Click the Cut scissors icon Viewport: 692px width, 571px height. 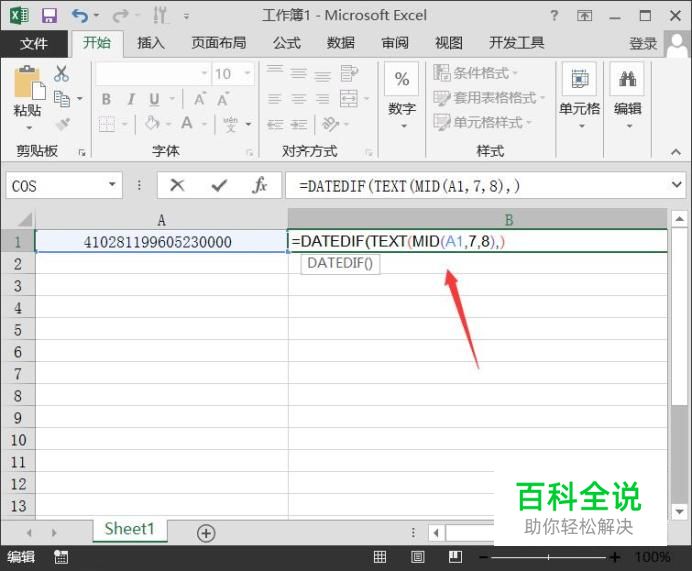[x=61, y=73]
